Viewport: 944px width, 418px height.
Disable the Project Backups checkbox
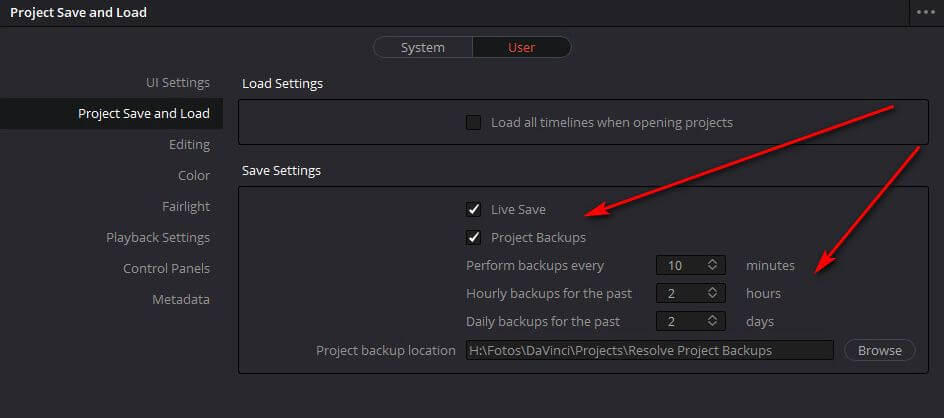pos(474,237)
